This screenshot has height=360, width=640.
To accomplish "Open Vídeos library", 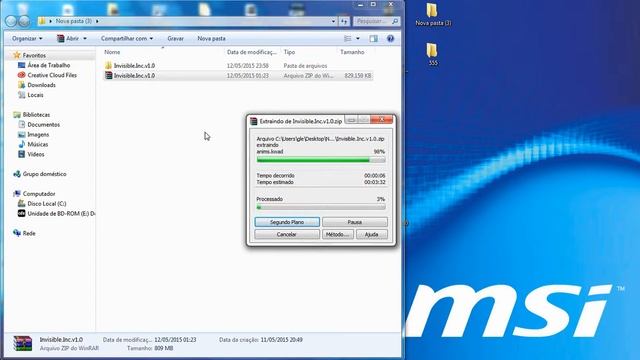I will pyautogui.click(x=36, y=154).
